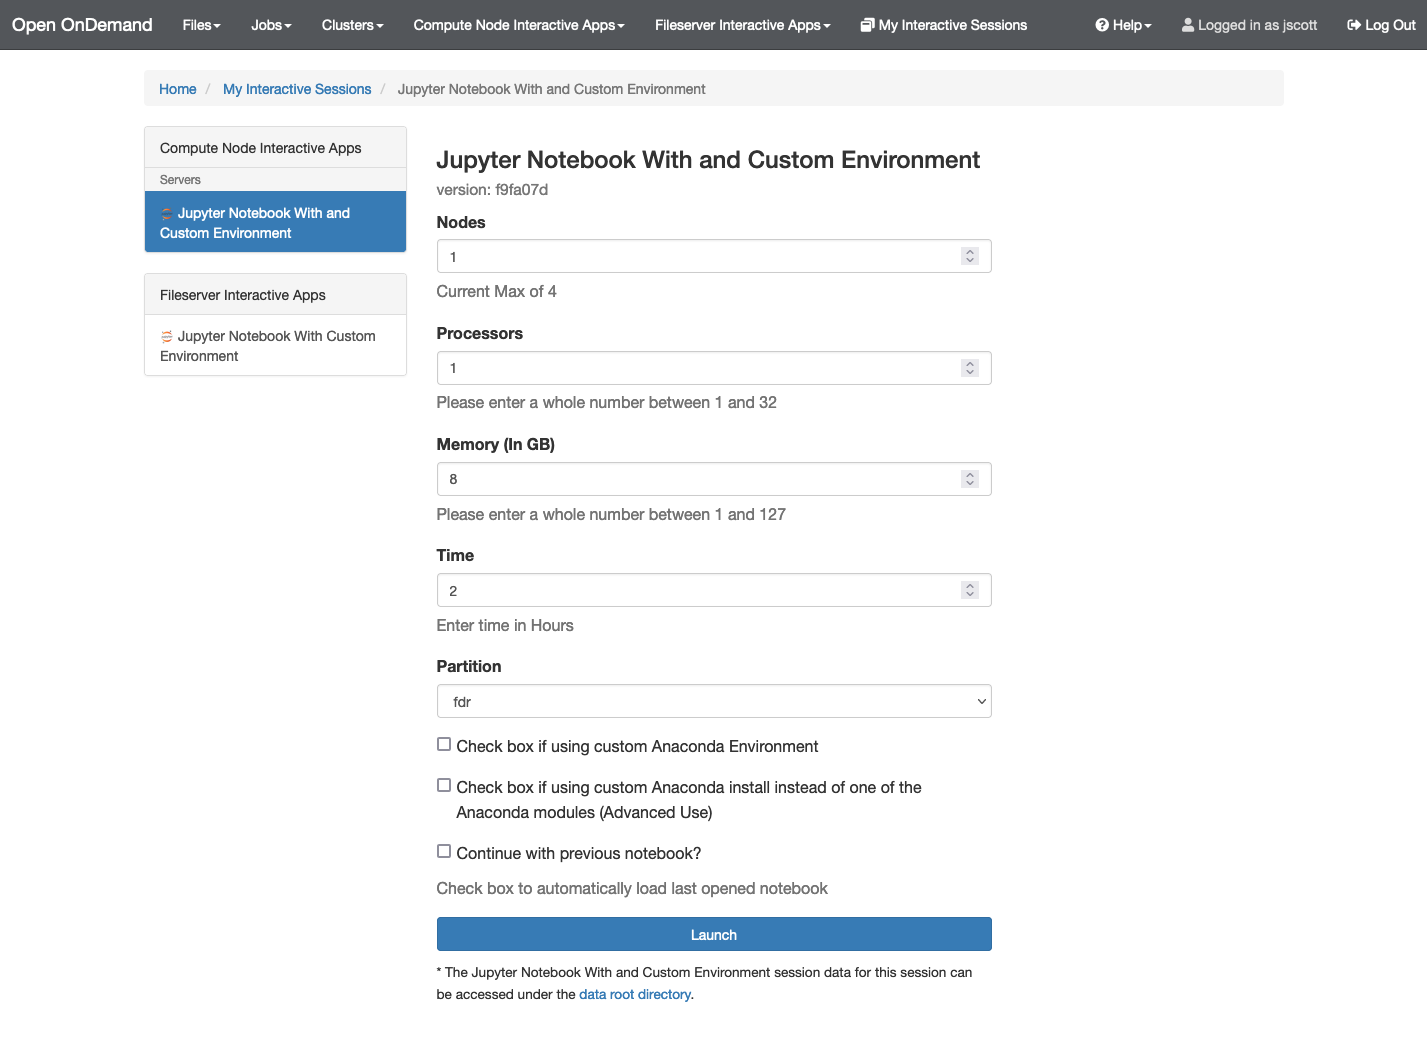Open My Interactive Sessions breadcrumb link

(x=297, y=89)
